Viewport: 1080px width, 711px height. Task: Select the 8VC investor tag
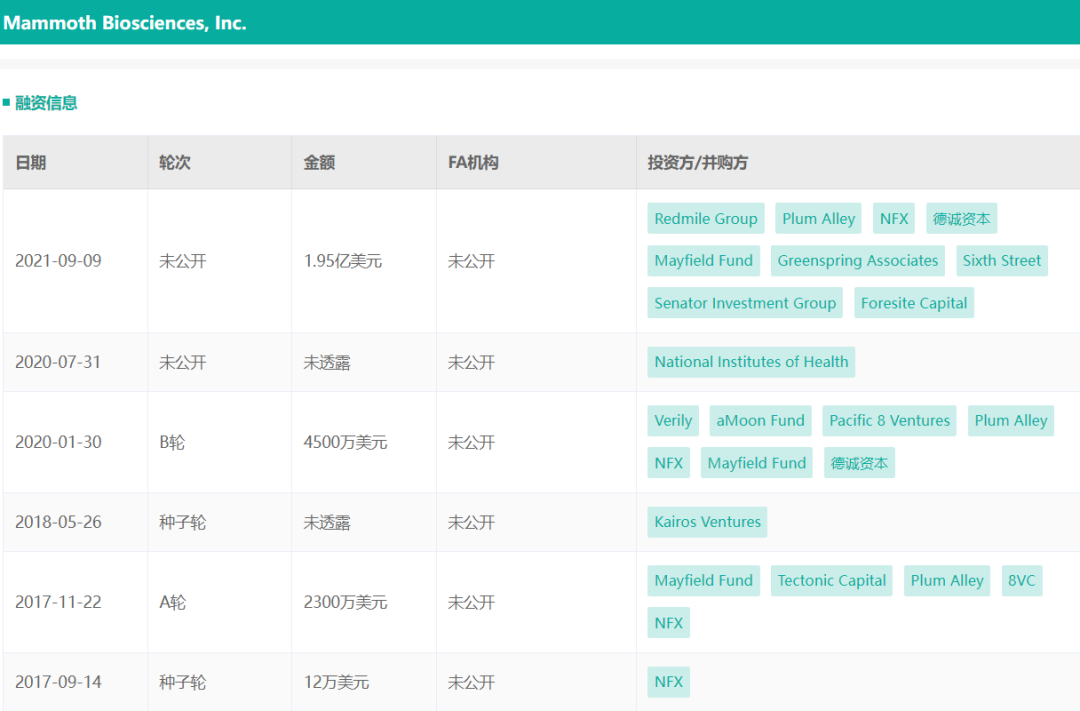click(1021, 581)
